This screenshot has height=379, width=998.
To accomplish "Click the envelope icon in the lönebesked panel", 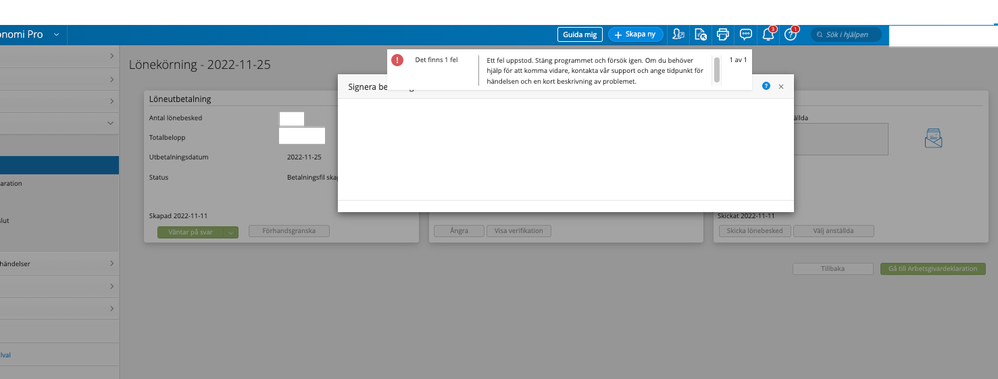I will [933, 138].
